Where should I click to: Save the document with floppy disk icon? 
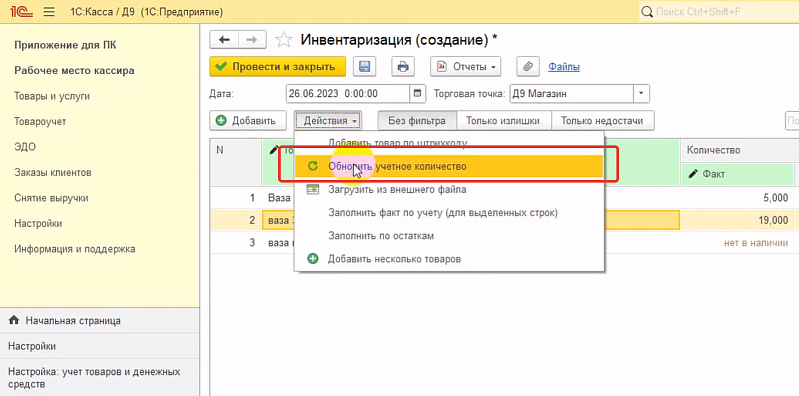(x=364, y=67)
